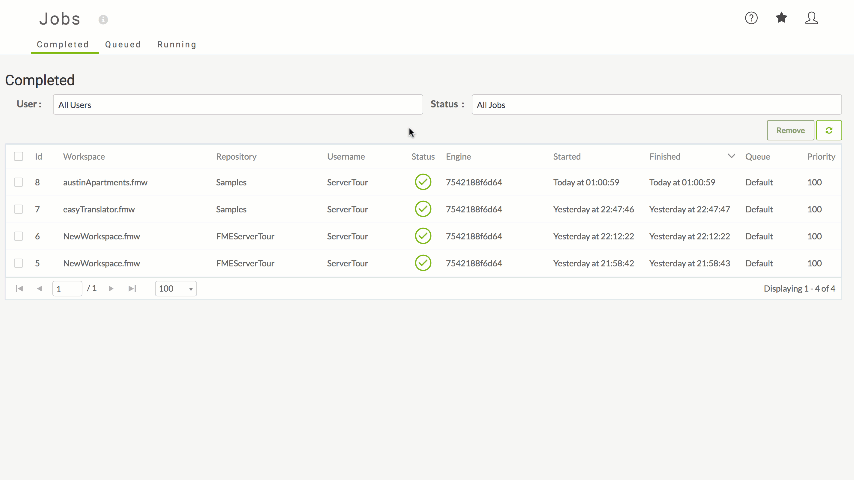Click the page number input field
The width and height of the screenshot is (854, 480).
pos(67,289)
